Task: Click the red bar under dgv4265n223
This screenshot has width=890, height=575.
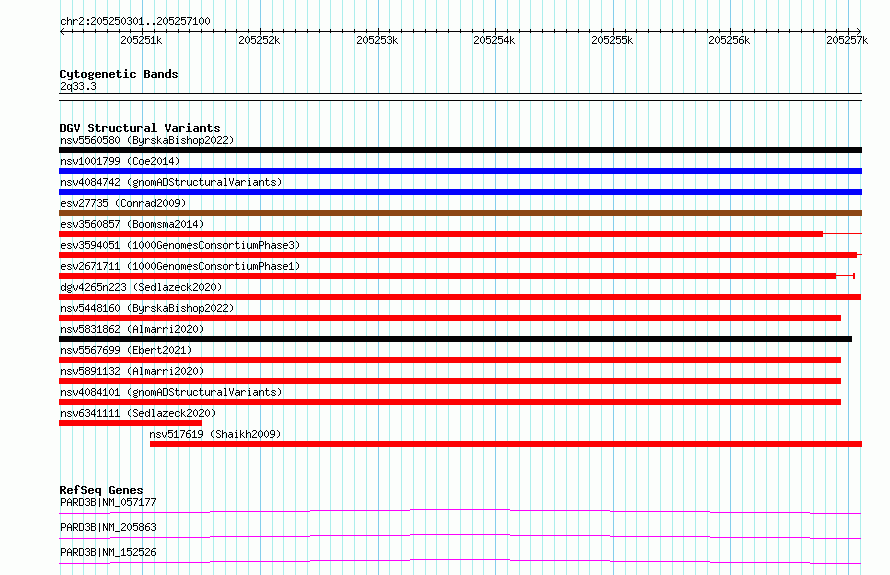Action: 460,297
